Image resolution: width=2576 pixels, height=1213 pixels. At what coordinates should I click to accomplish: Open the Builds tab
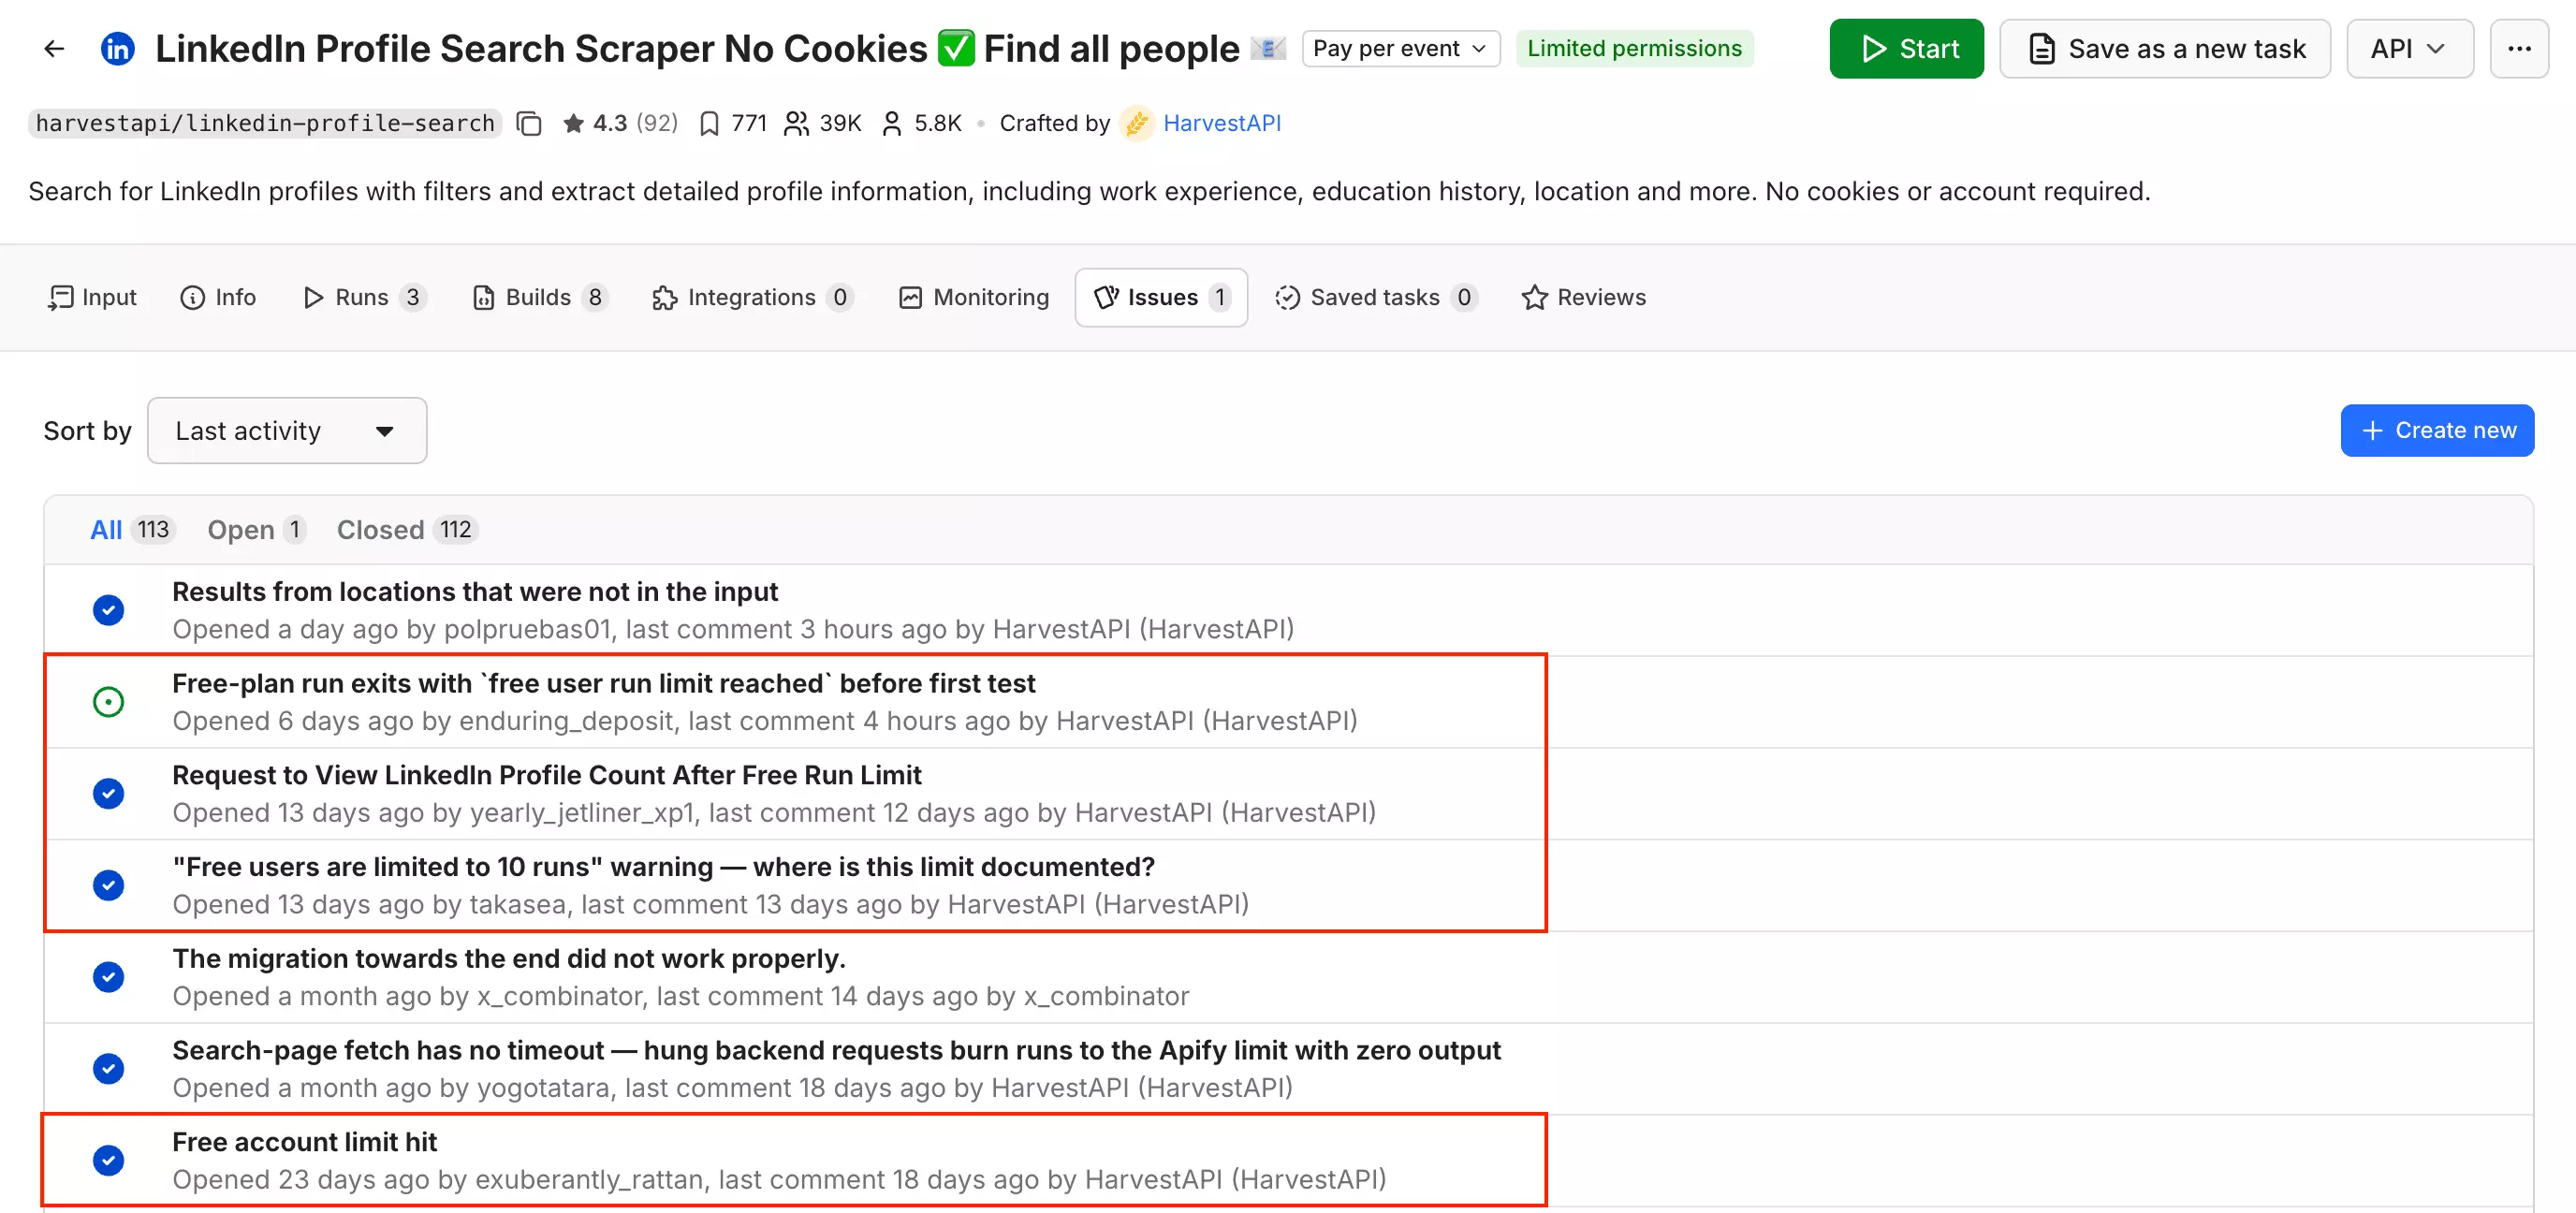(540, 297)
